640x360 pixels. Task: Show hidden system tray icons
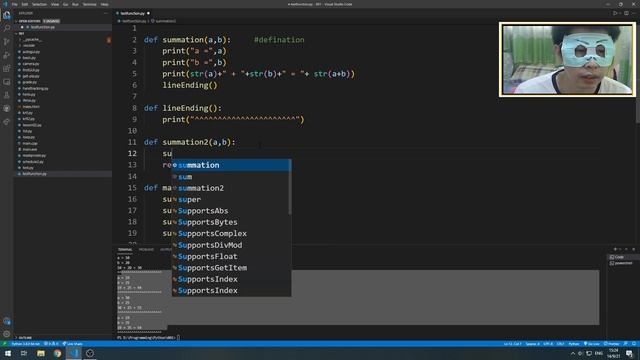(572, 353)
